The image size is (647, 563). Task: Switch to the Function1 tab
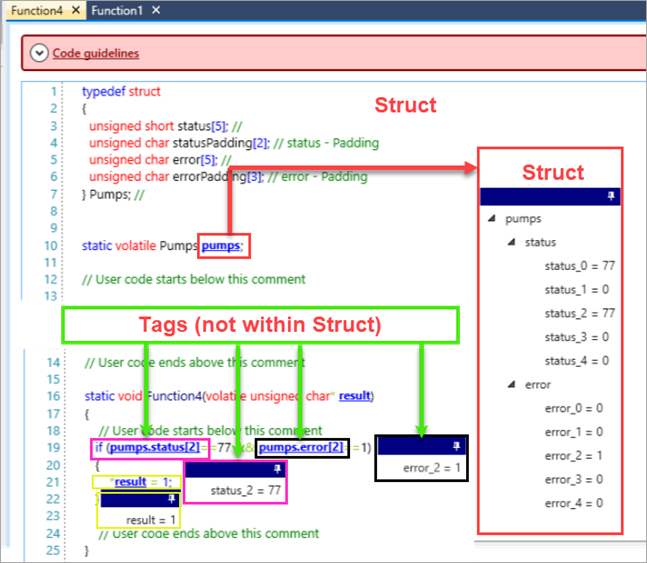click(117, 10)
